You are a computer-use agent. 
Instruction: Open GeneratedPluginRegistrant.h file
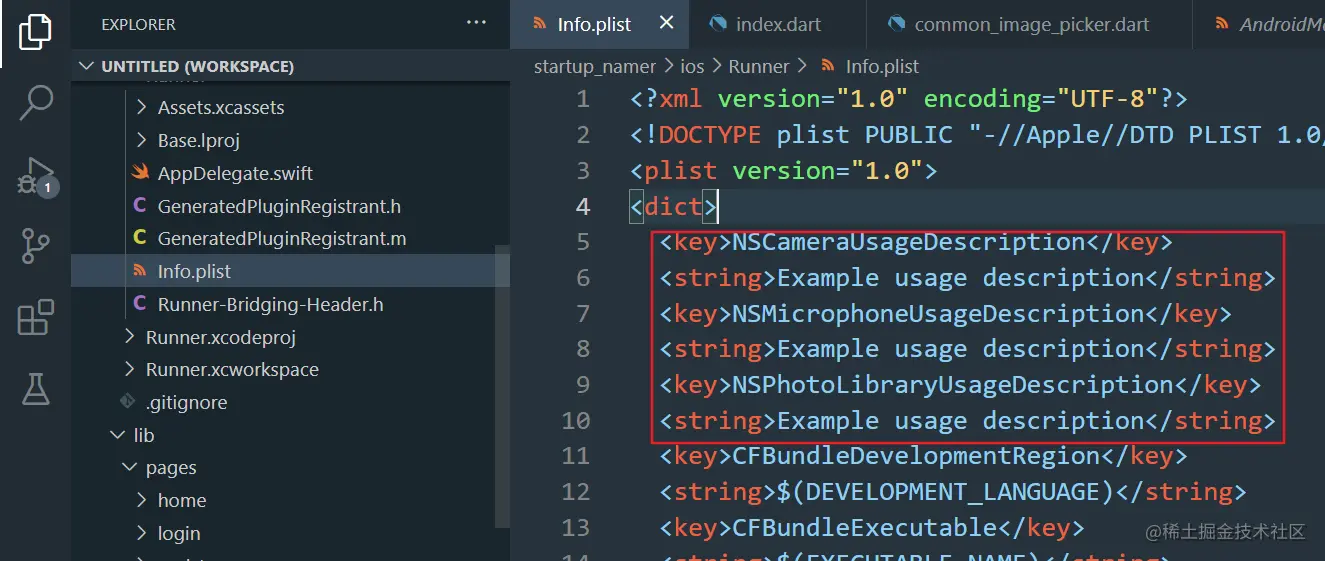(x=279, y=206)
